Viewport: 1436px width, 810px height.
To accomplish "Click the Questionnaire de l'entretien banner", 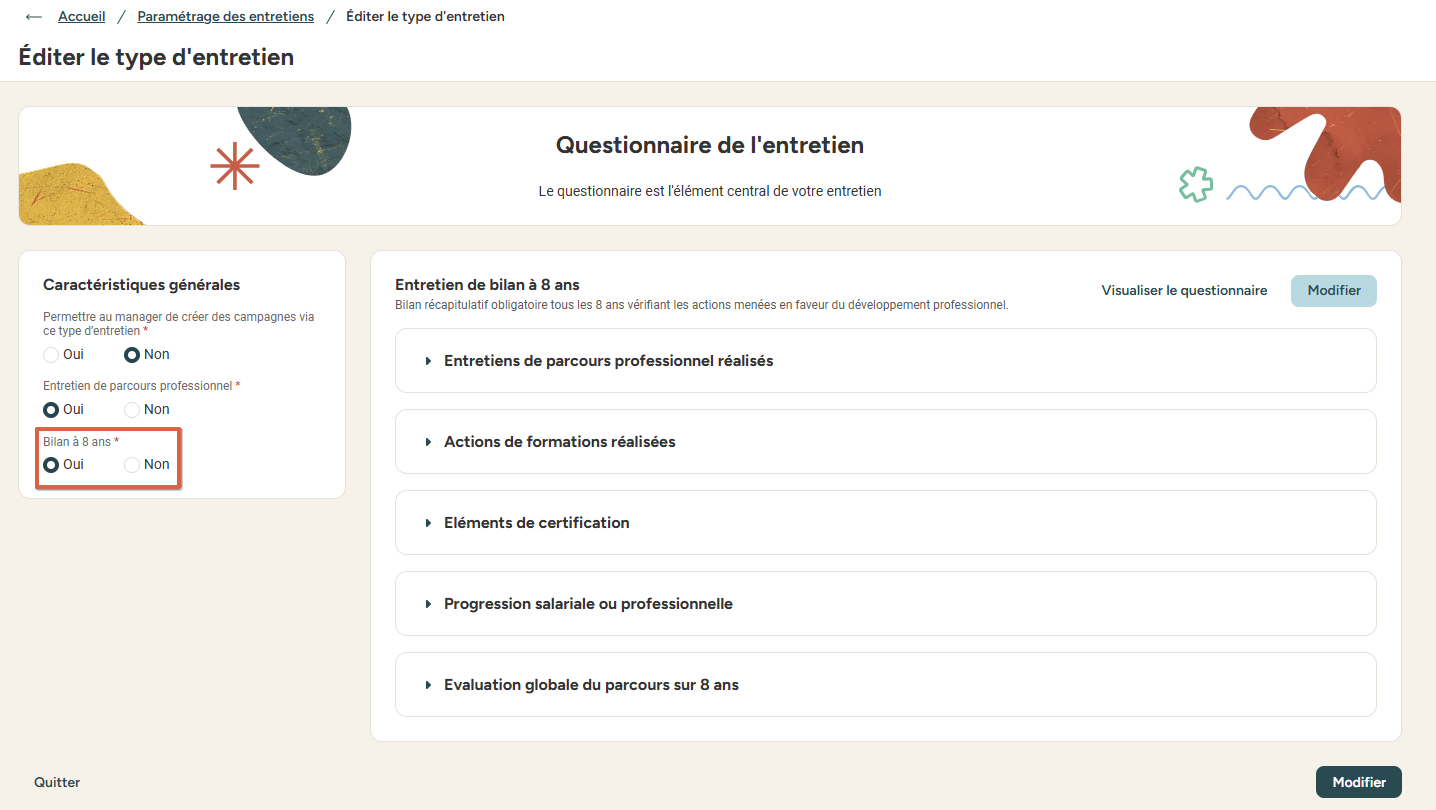I will tap(710, 166).
